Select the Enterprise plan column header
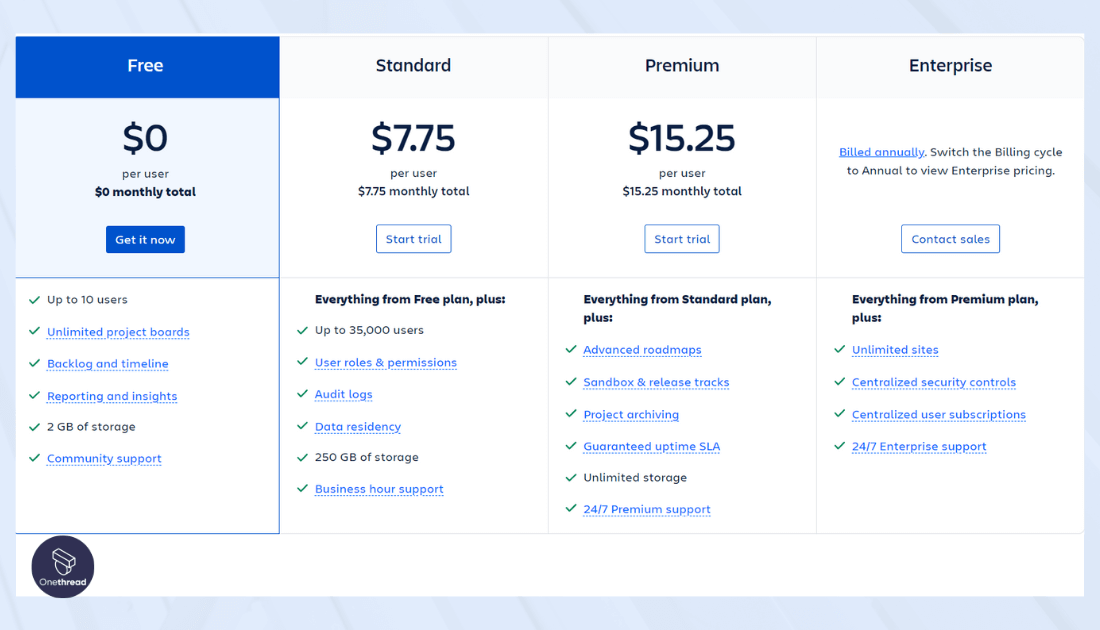1100x630 pixels. (x=950, y=65)
